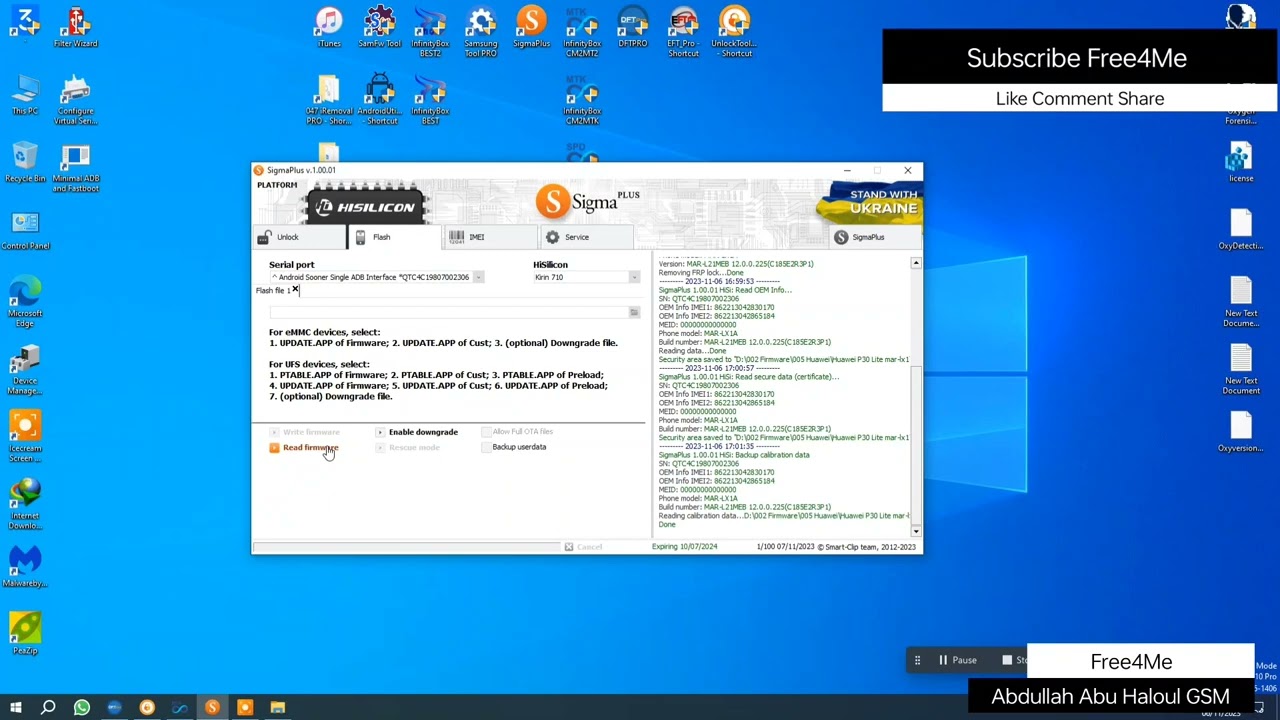The width and height of the screenshot is (1280, 720).
Task: Pause the screen recording
Action: coord(956,660)
